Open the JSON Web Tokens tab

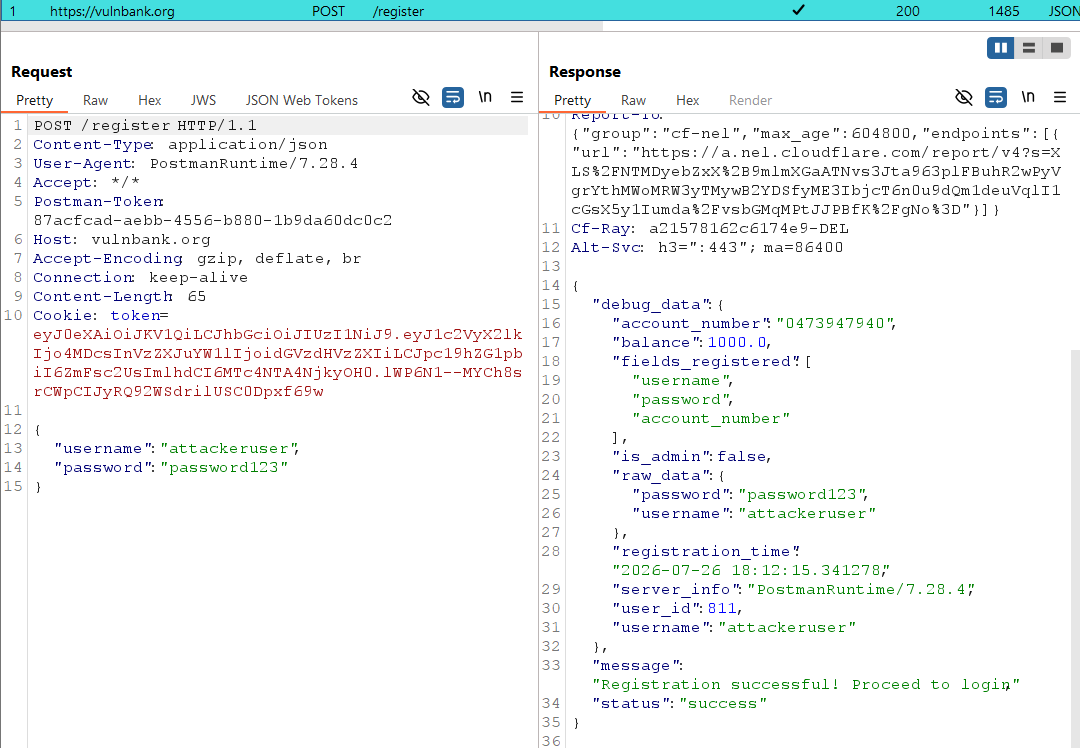pyautogui.click(x=302, y=101)
